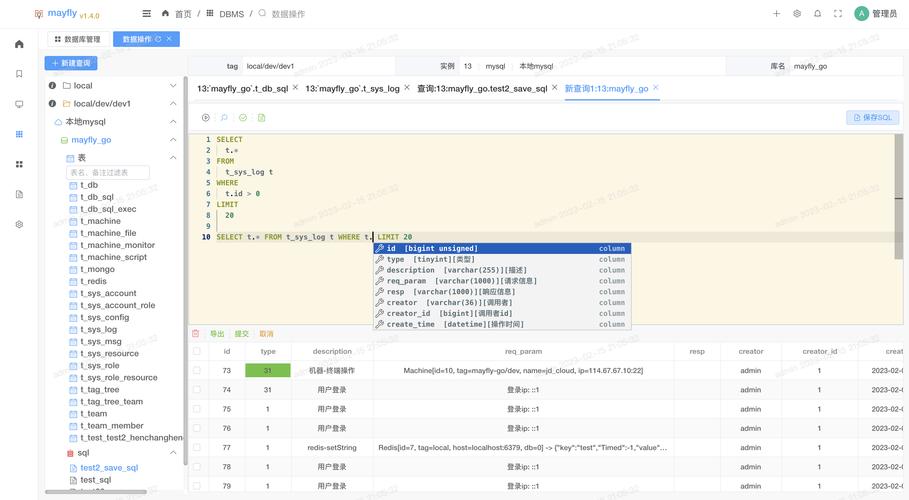Open the notifications bell
Image resolution: width=909 pixels, height=500 pixels.
point(817,13)
